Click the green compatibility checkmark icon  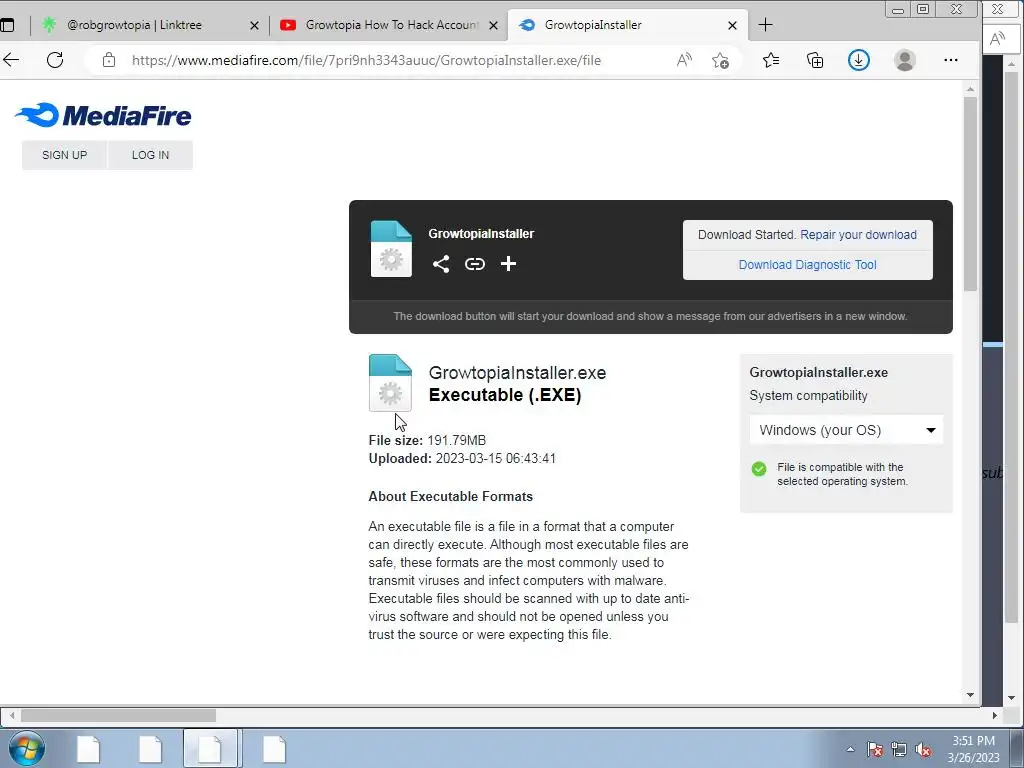759,469
